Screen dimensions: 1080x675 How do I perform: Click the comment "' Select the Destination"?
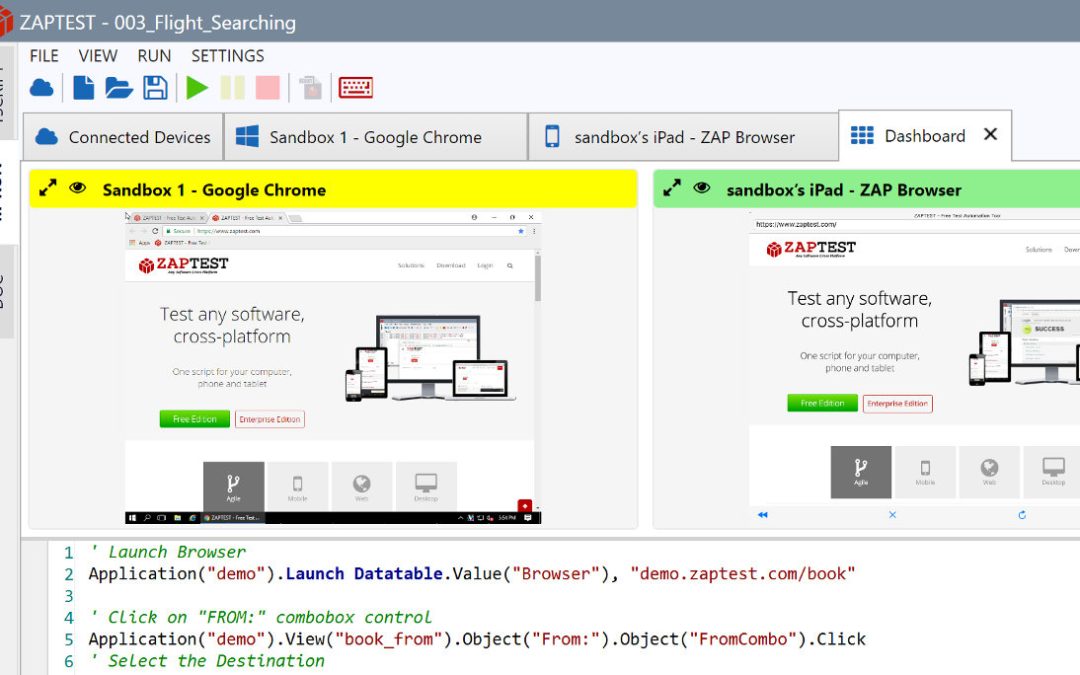click(x=207, y=661)
